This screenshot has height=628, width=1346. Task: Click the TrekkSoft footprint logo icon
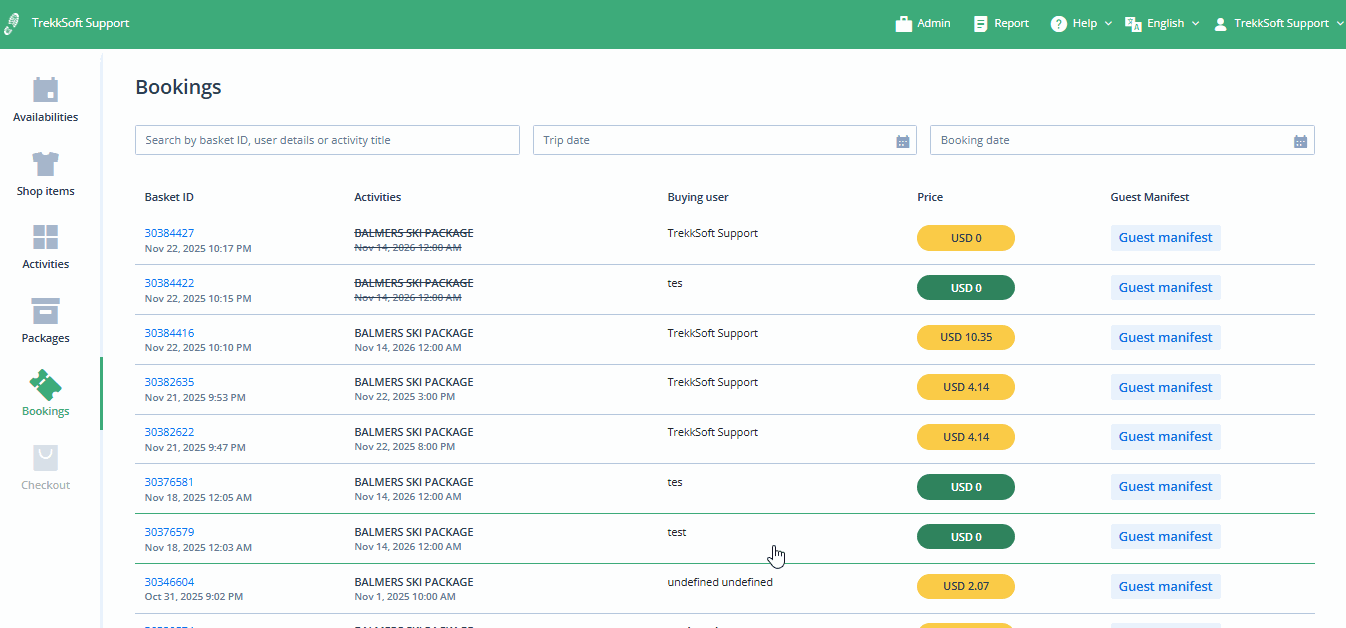tap(12, 24)
